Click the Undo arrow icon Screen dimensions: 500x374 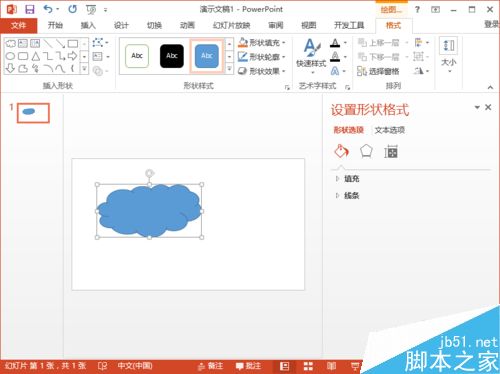click(48, 9)
